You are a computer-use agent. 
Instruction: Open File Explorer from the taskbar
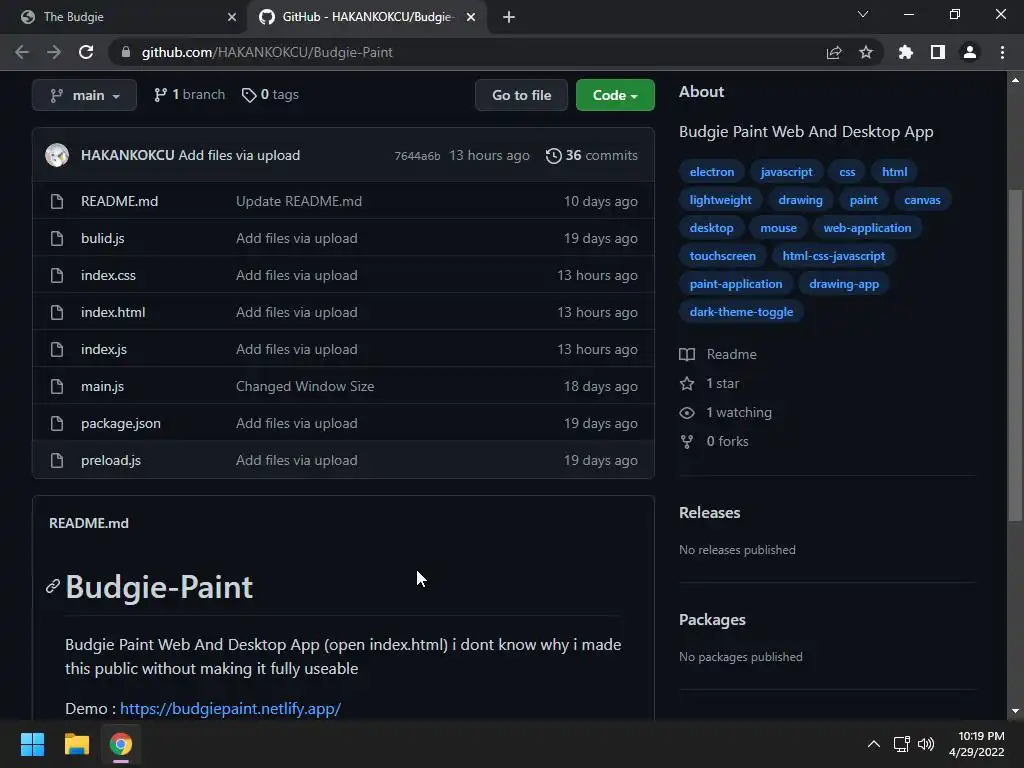[x=77, y=744]
